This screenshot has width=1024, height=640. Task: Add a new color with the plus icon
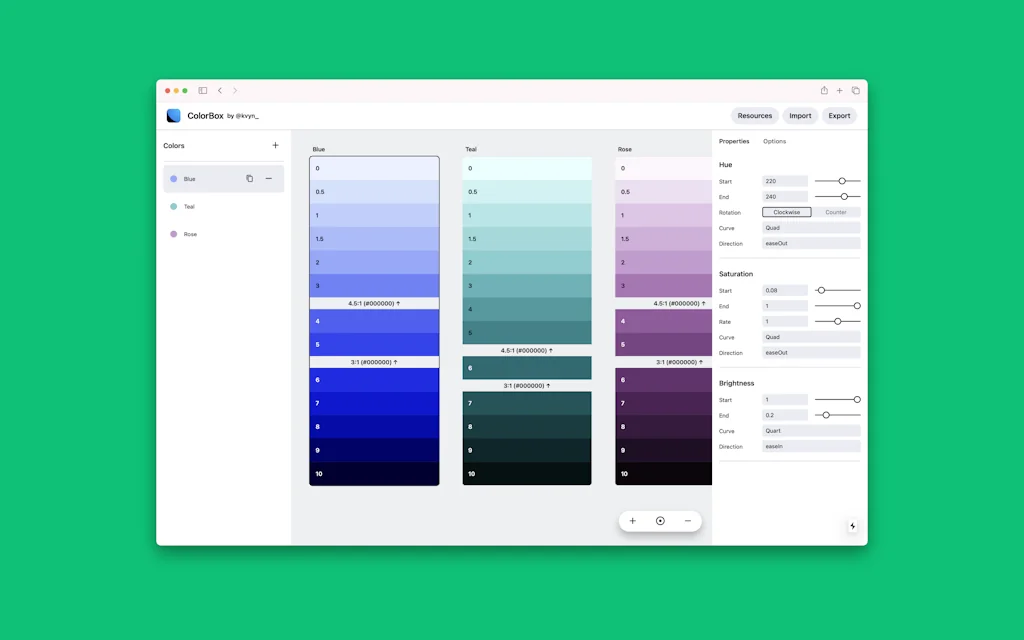[x=276, y=145]
